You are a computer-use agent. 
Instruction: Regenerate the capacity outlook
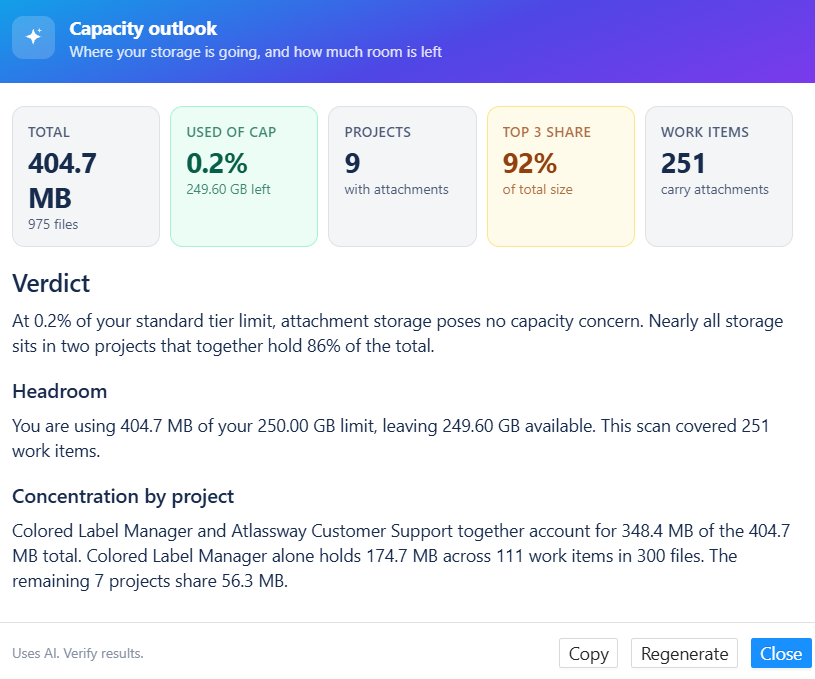pos(685,653)
